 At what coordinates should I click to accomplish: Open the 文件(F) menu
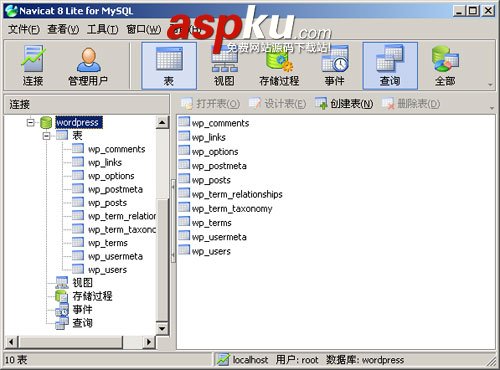24,30
